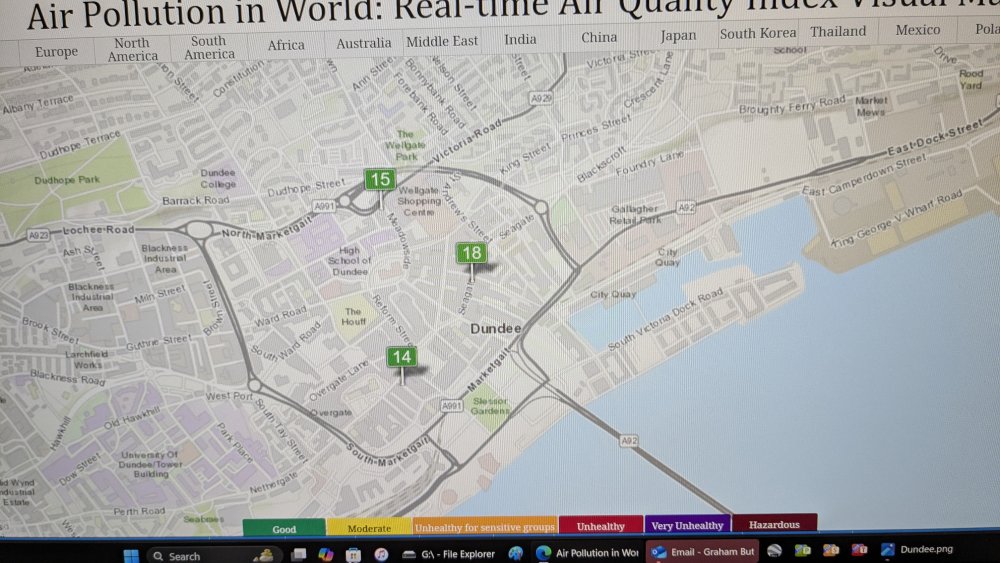Select the Africa region tab
The image size is (1000, 563).
coord(286,45)
